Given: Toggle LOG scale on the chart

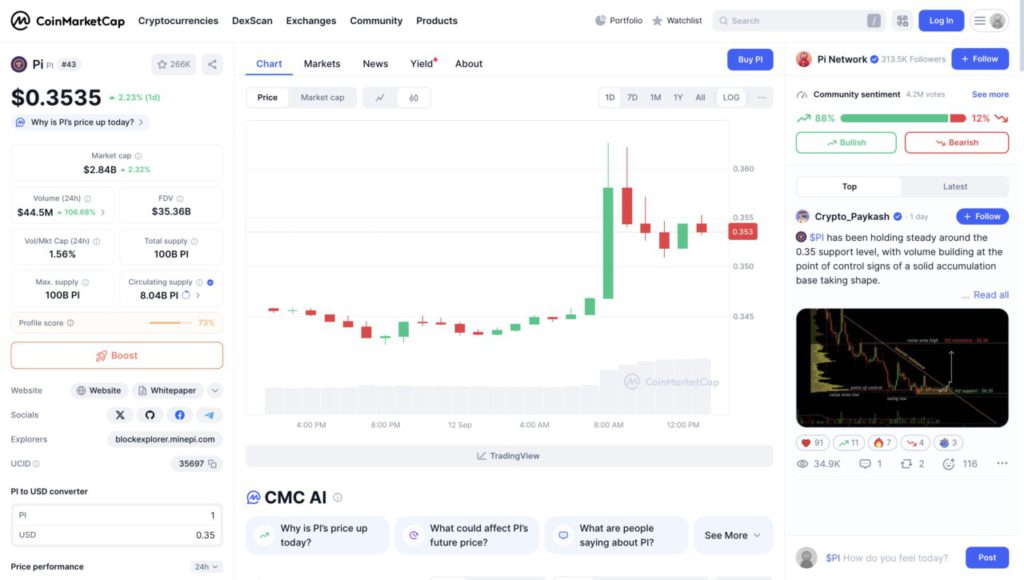Looking at the screenshot, I should (x=731, y=97).
